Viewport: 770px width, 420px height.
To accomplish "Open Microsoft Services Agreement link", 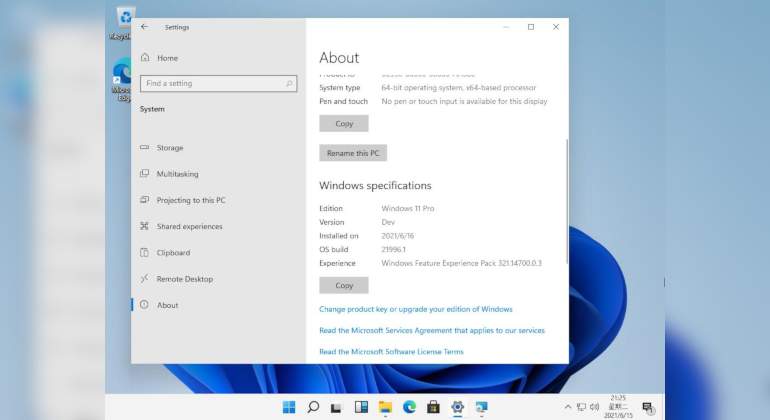I will [x=432, y=330].
